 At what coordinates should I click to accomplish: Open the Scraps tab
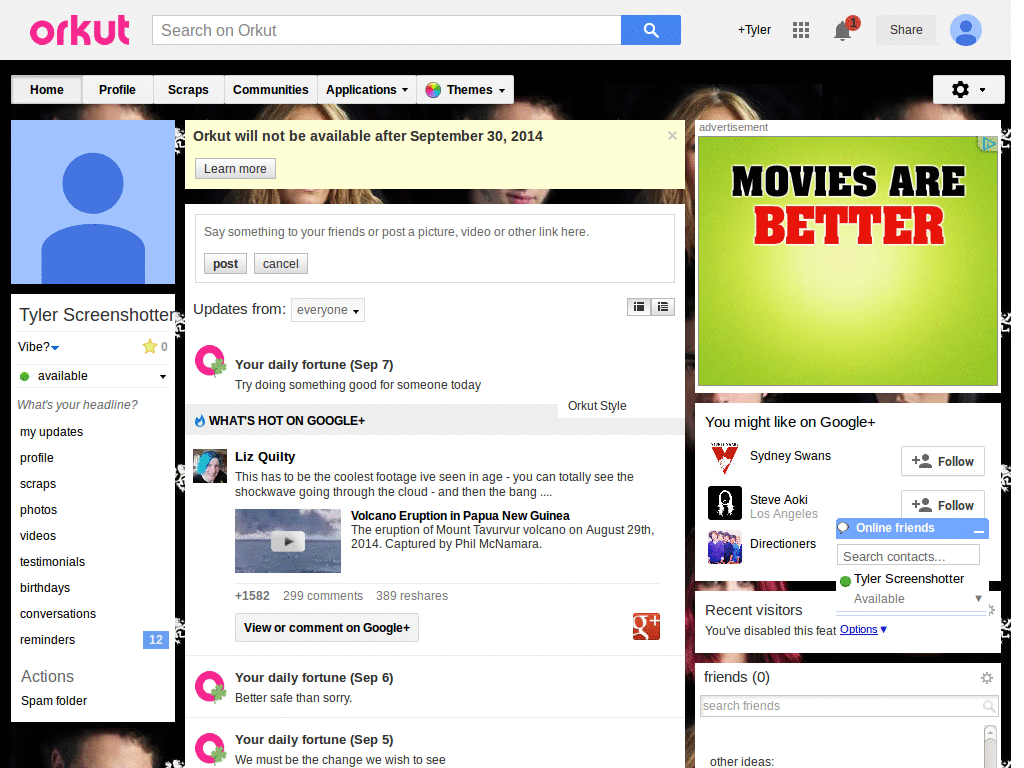188,89
